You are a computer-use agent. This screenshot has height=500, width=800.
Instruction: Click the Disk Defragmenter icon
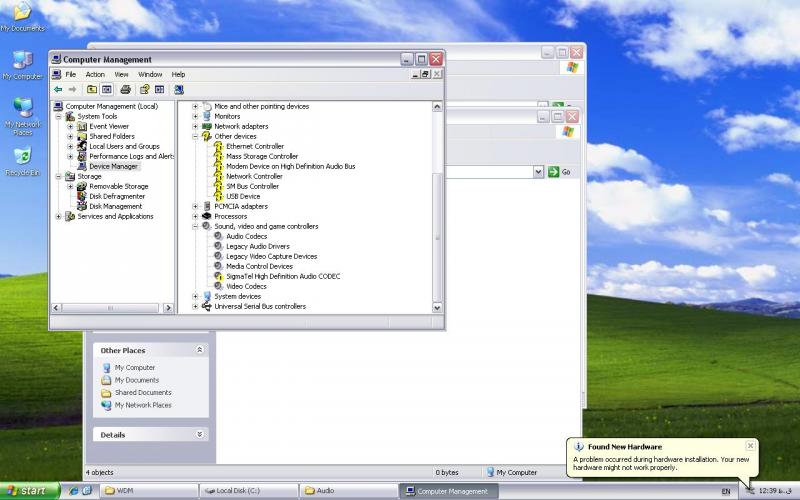tap(82, 196)
